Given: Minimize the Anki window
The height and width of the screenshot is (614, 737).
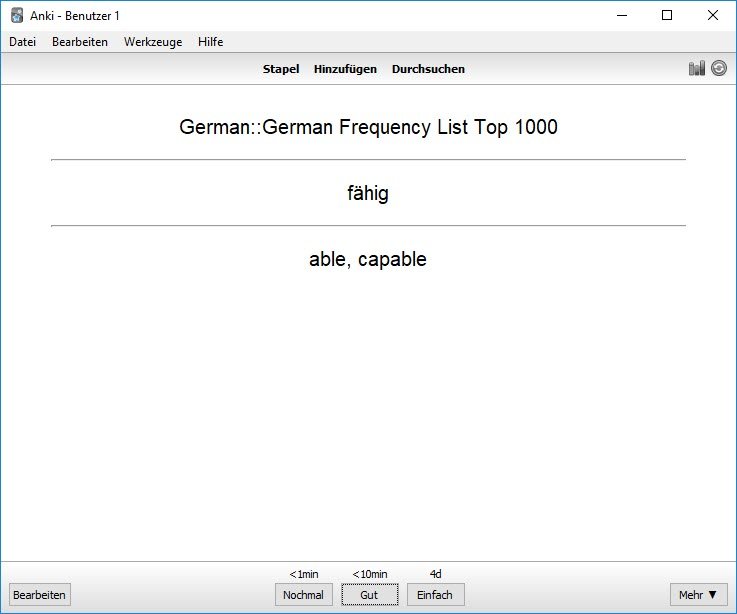Looking at the screenshot, I should click(622, 16).
